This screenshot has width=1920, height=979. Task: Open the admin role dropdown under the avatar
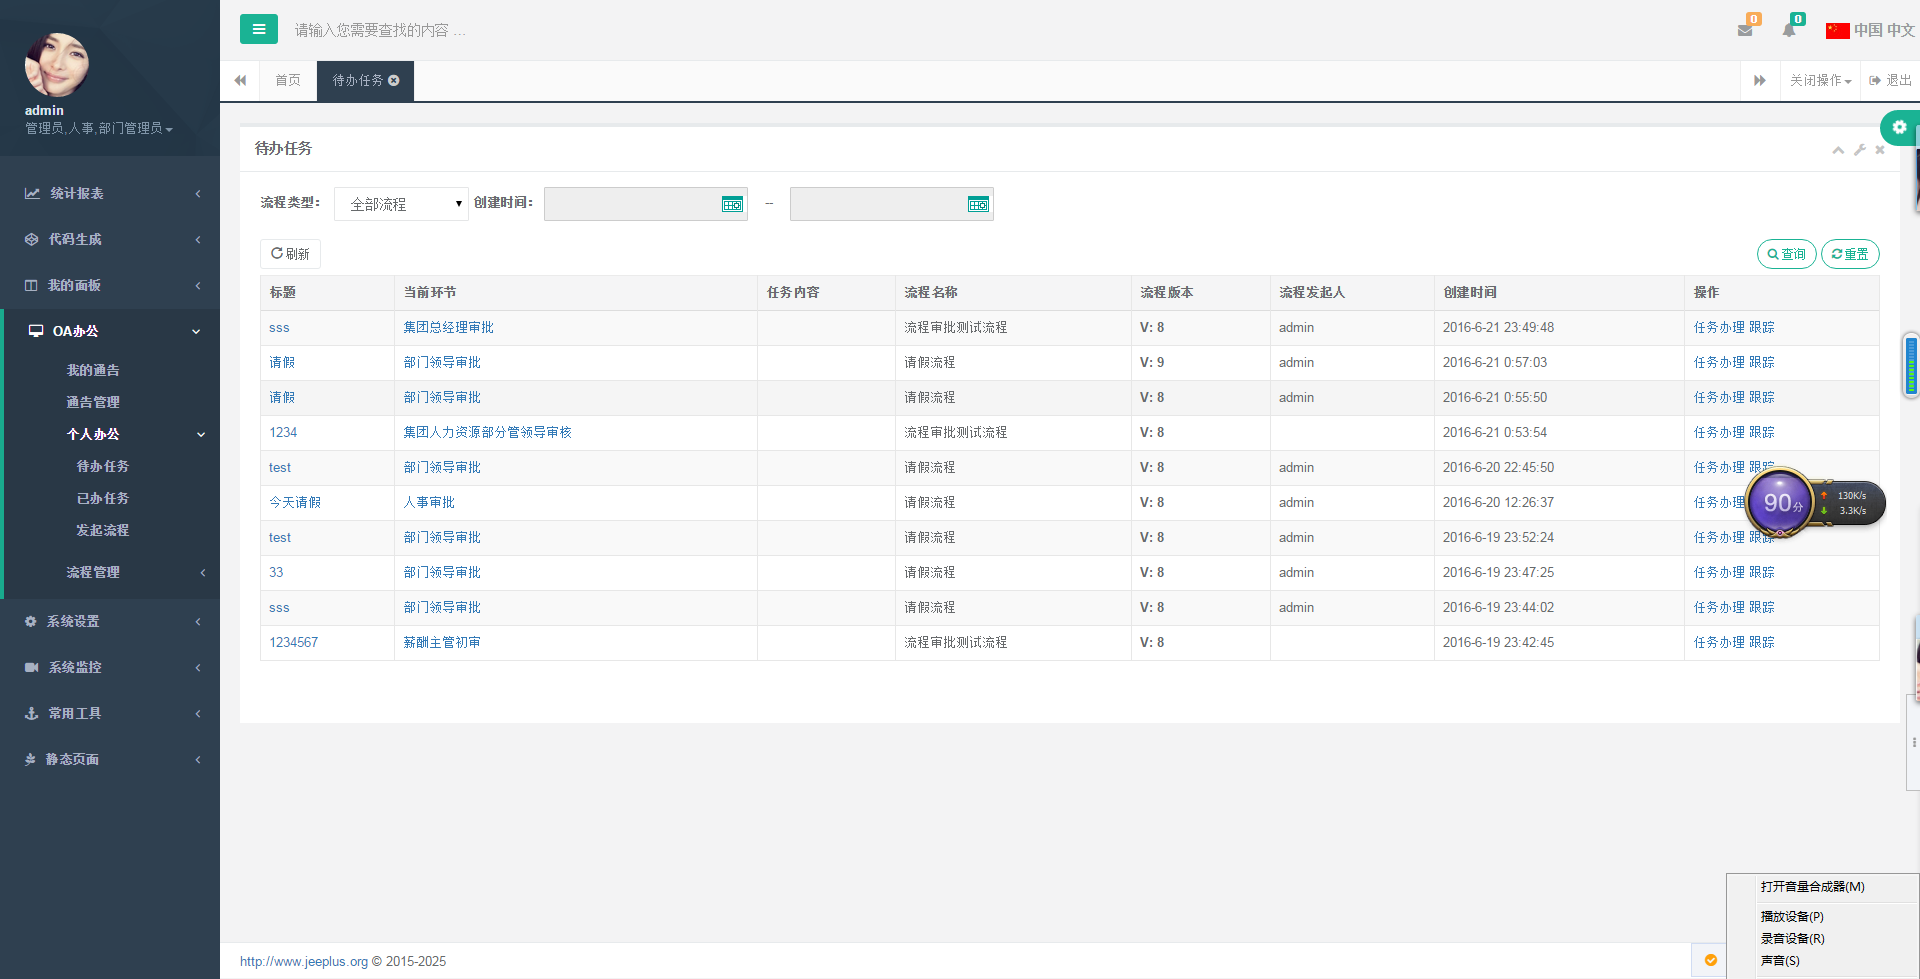point(99,128)
